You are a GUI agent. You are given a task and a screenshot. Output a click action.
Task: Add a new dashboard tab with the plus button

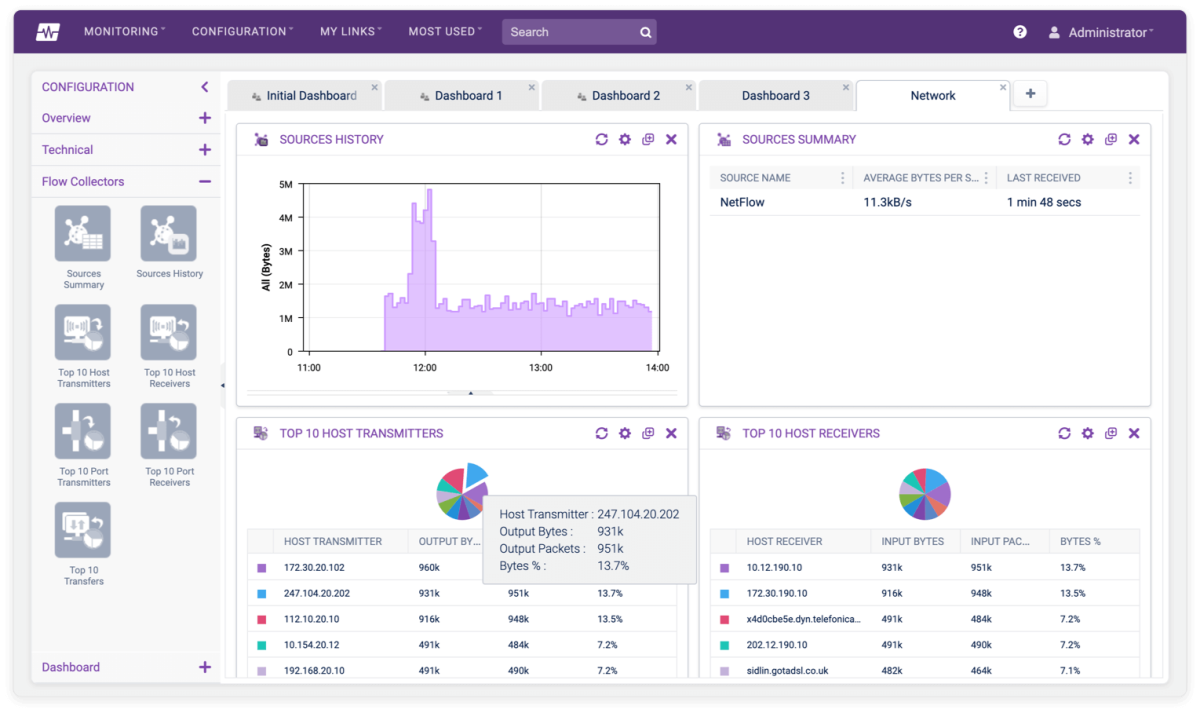tap(1030, 92)
